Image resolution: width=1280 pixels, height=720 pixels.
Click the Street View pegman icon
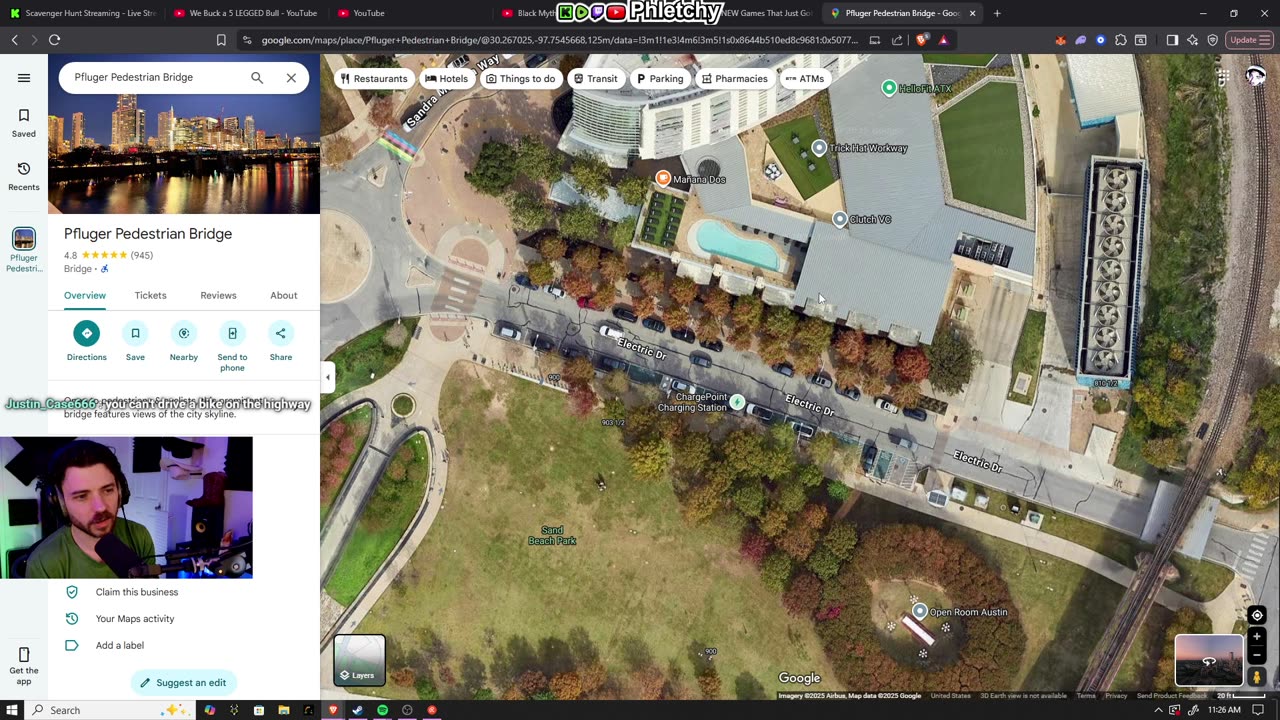click(x=1257, y=677)
